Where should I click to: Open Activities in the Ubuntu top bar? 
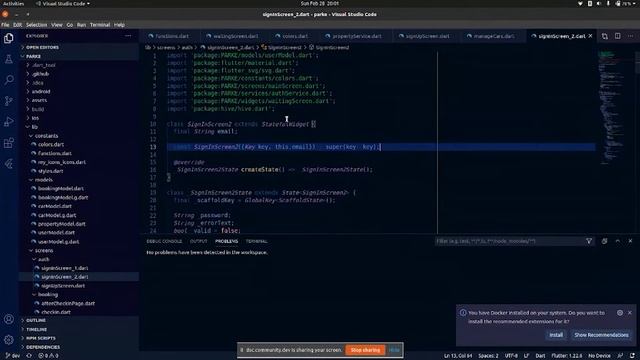(x=13, y=4)
